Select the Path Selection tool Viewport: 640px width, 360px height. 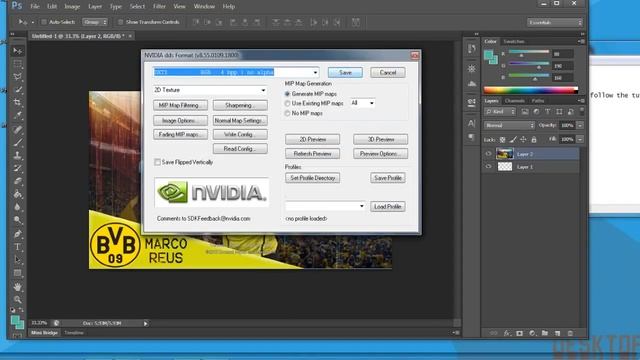pyautogui.click(x=17, y=260)
